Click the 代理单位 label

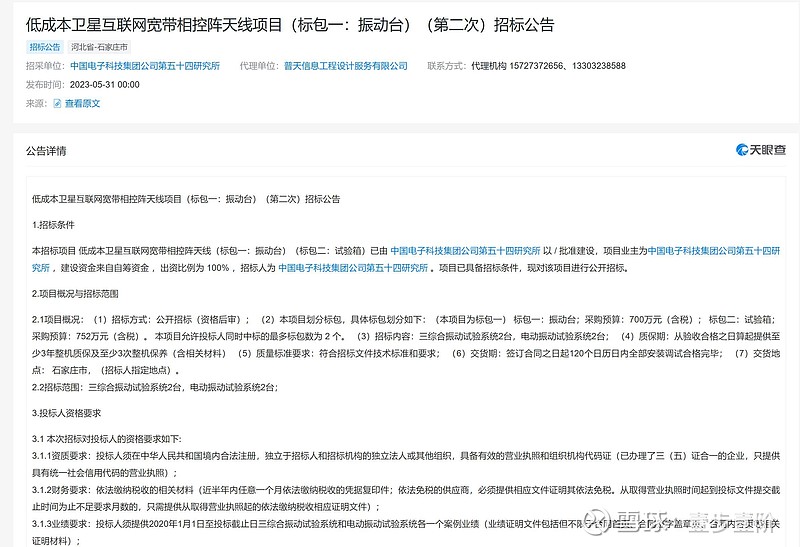(259, 66)
